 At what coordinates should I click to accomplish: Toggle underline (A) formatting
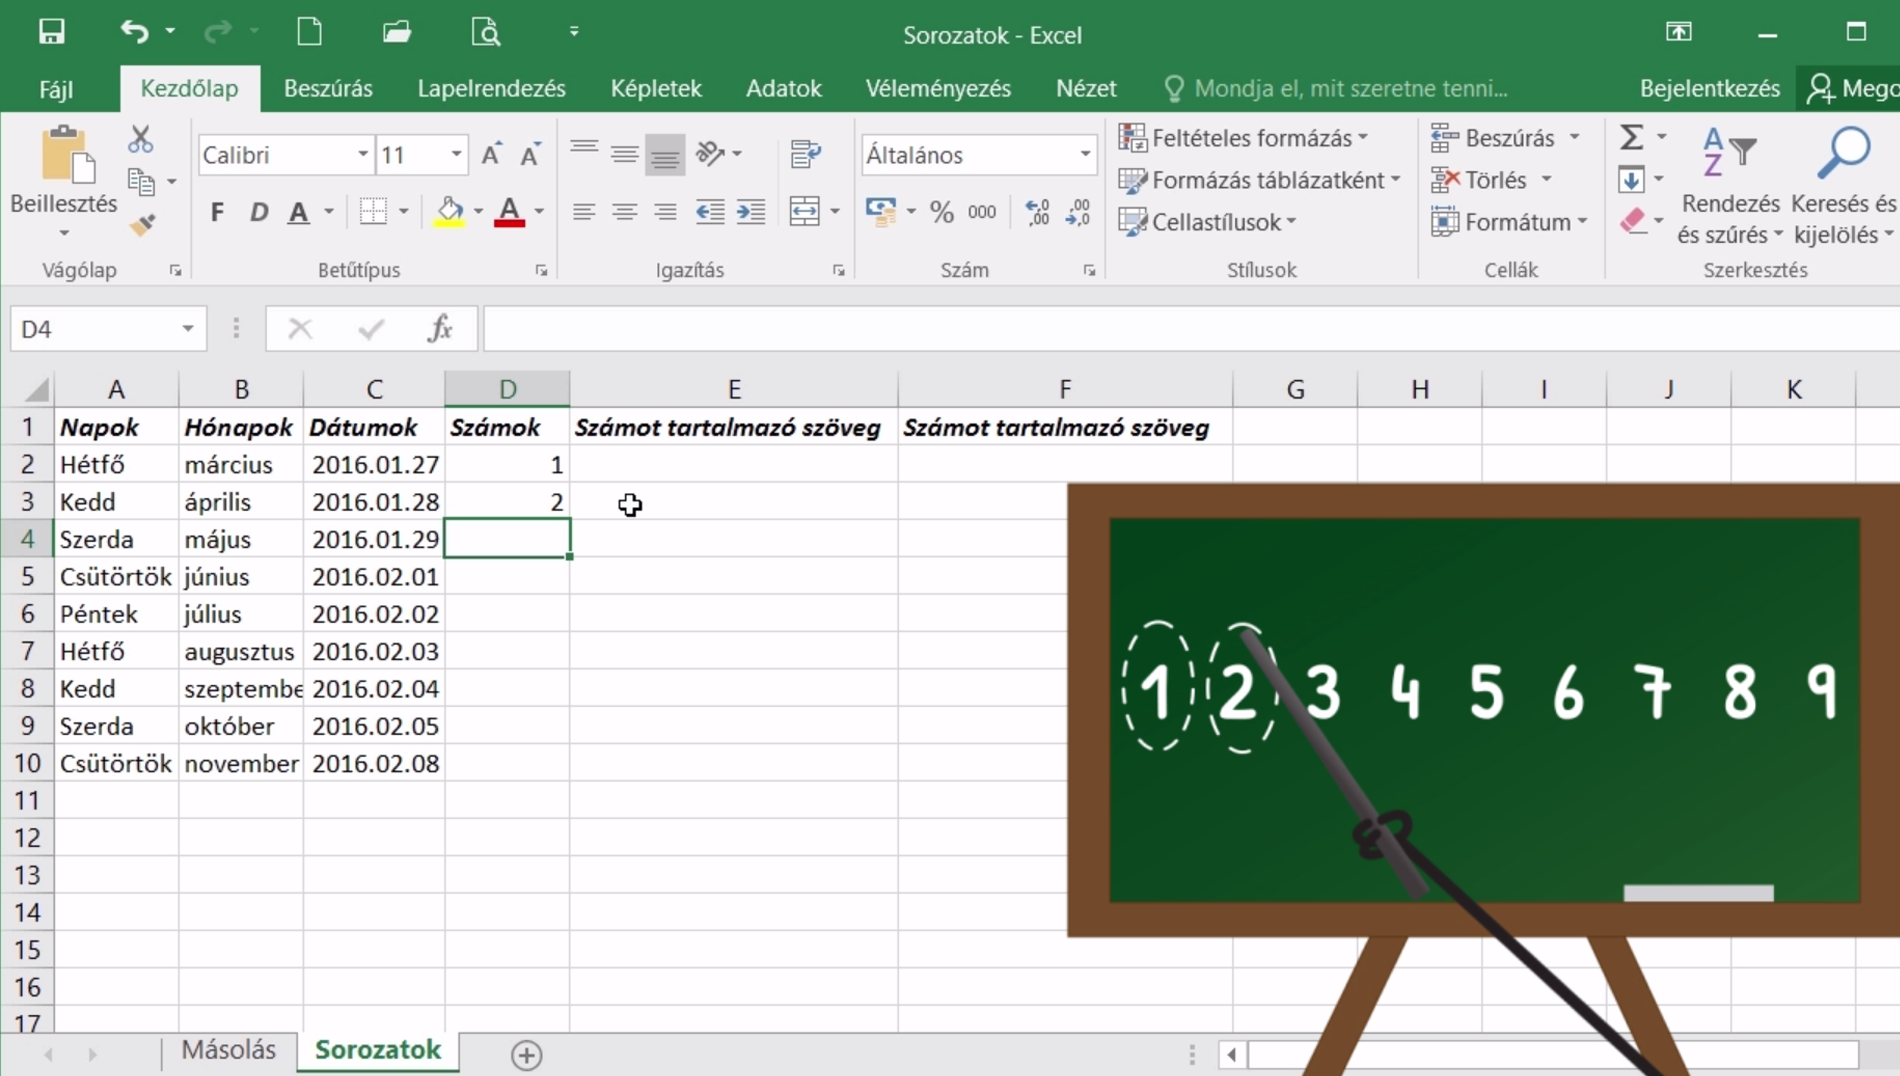[x=298, y=212]
